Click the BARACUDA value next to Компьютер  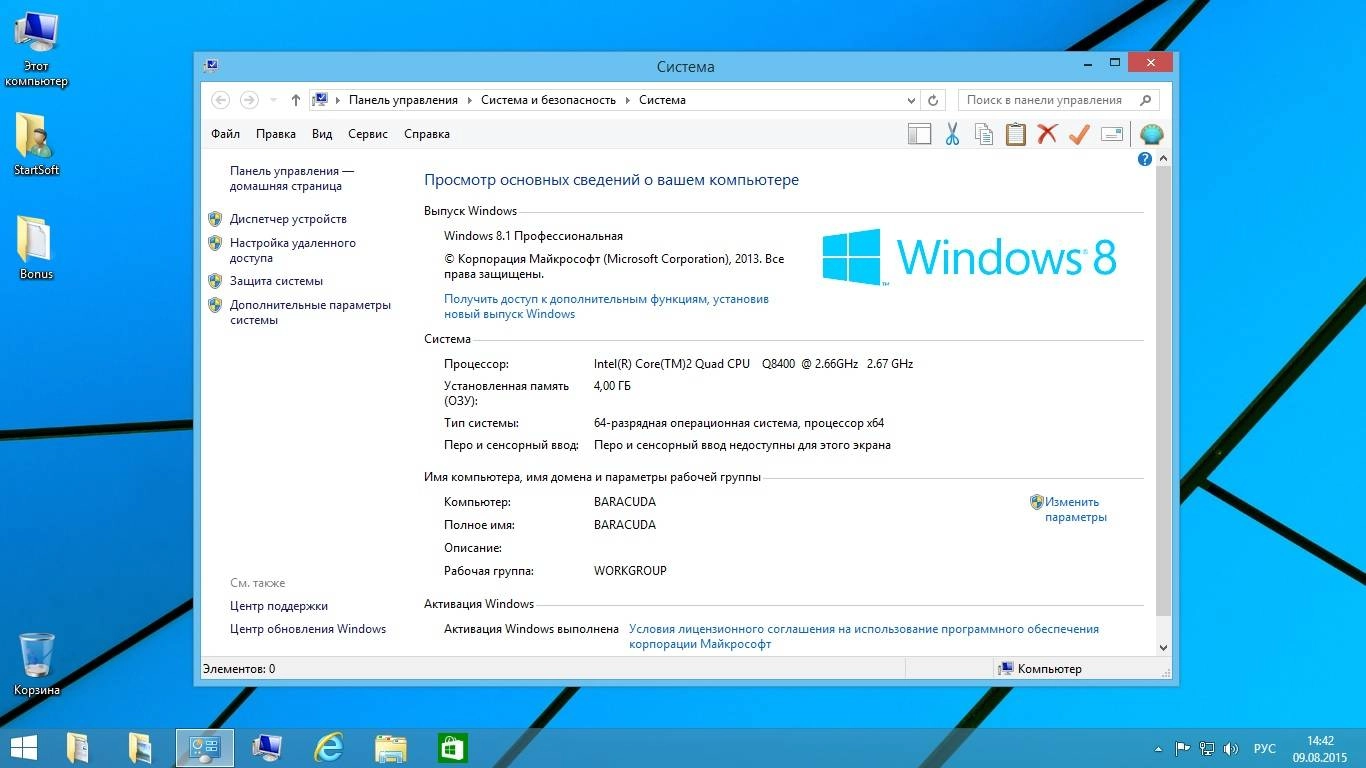625,502
